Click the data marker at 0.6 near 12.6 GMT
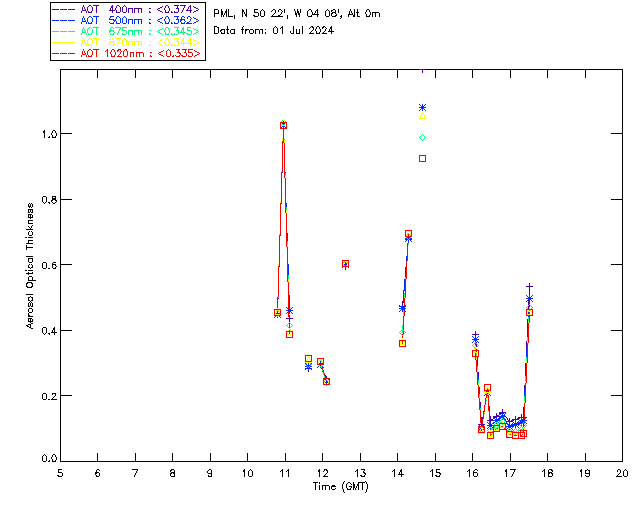The image size is (640, 512). [x=345, y=264]
